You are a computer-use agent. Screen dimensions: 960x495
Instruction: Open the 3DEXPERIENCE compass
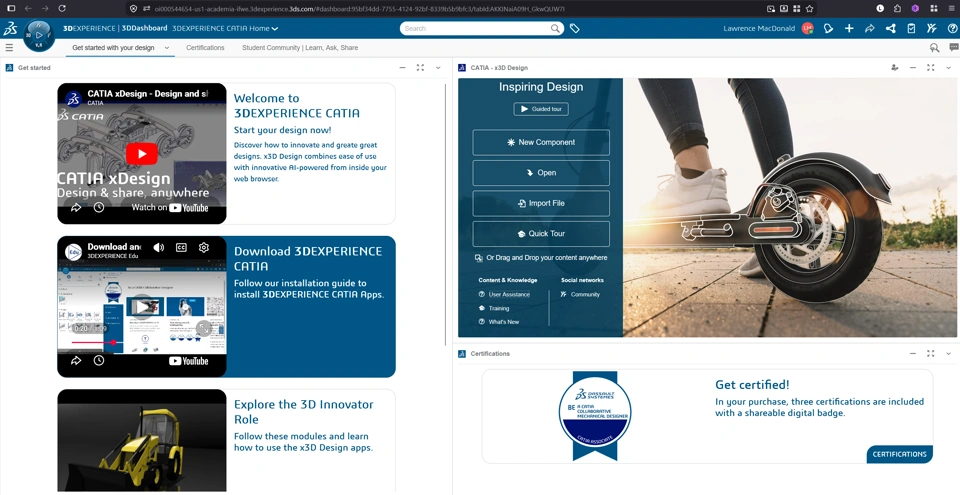coord(39,36)
